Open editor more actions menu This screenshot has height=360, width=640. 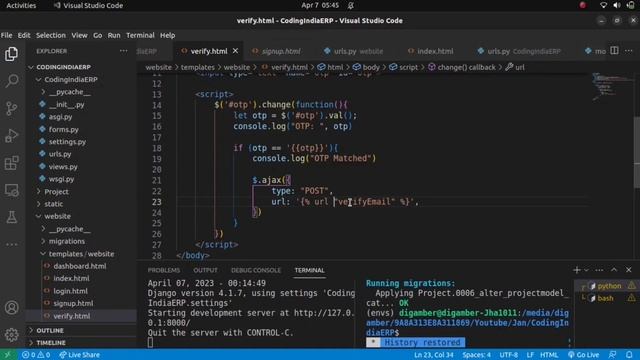click(629, 51)
